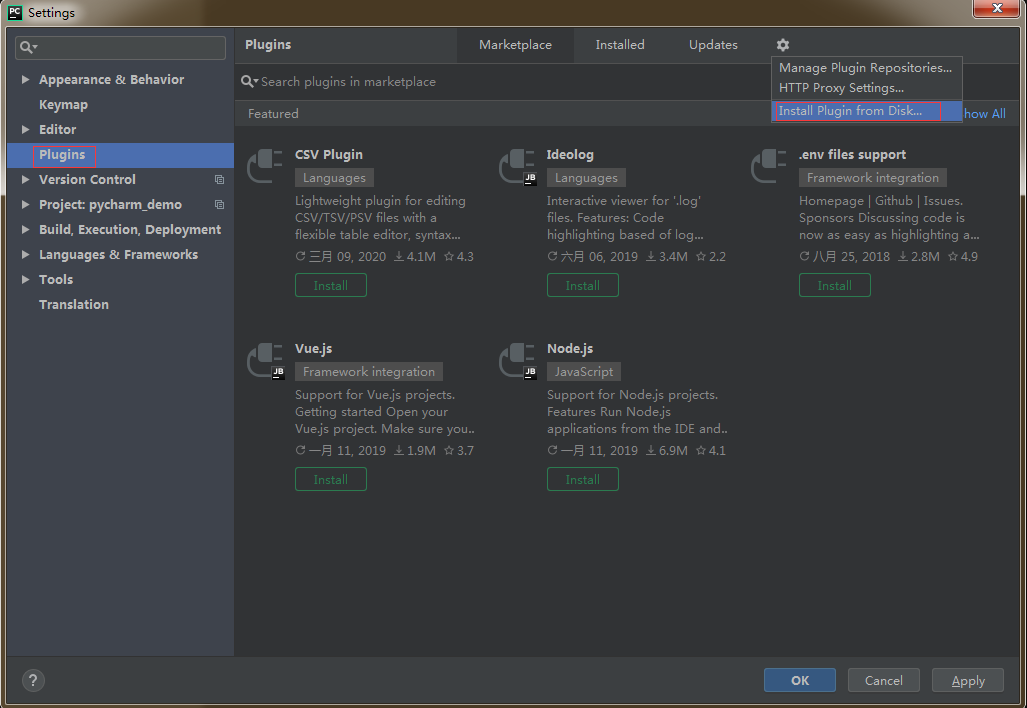The height and width of the screenshot is (708, 1027).
Task: Choose Manage Plugin Repositories menu item
Action: tap(866, 67)
